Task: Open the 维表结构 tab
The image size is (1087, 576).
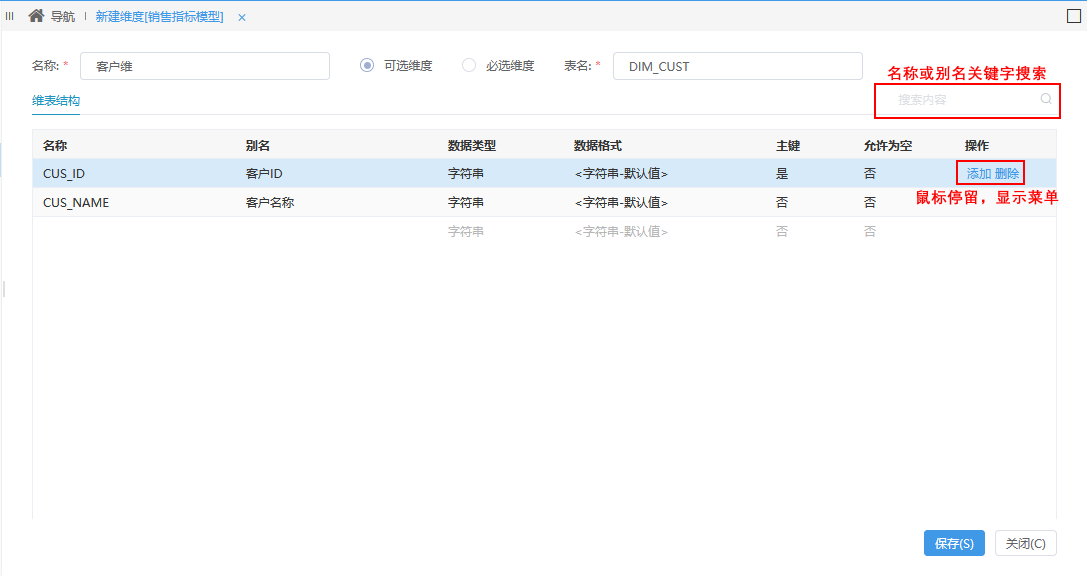Action: [x=56, y=101]
